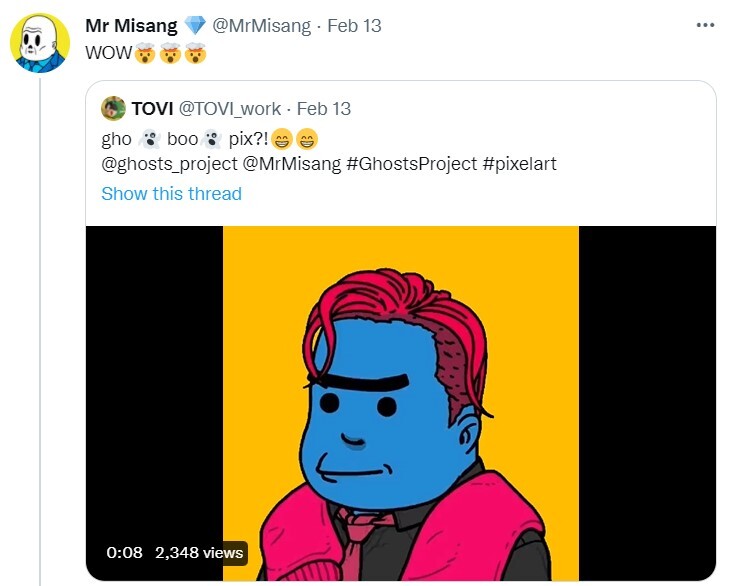Open the three-dot more options menu

705,26
